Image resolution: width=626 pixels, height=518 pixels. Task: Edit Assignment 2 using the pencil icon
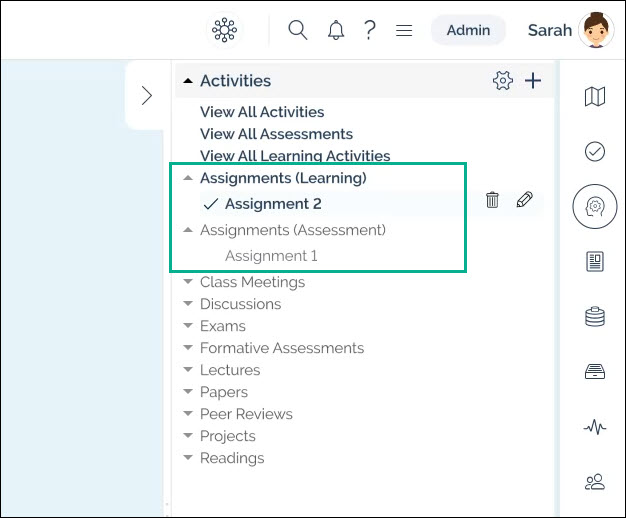click(x=525, y=199)
